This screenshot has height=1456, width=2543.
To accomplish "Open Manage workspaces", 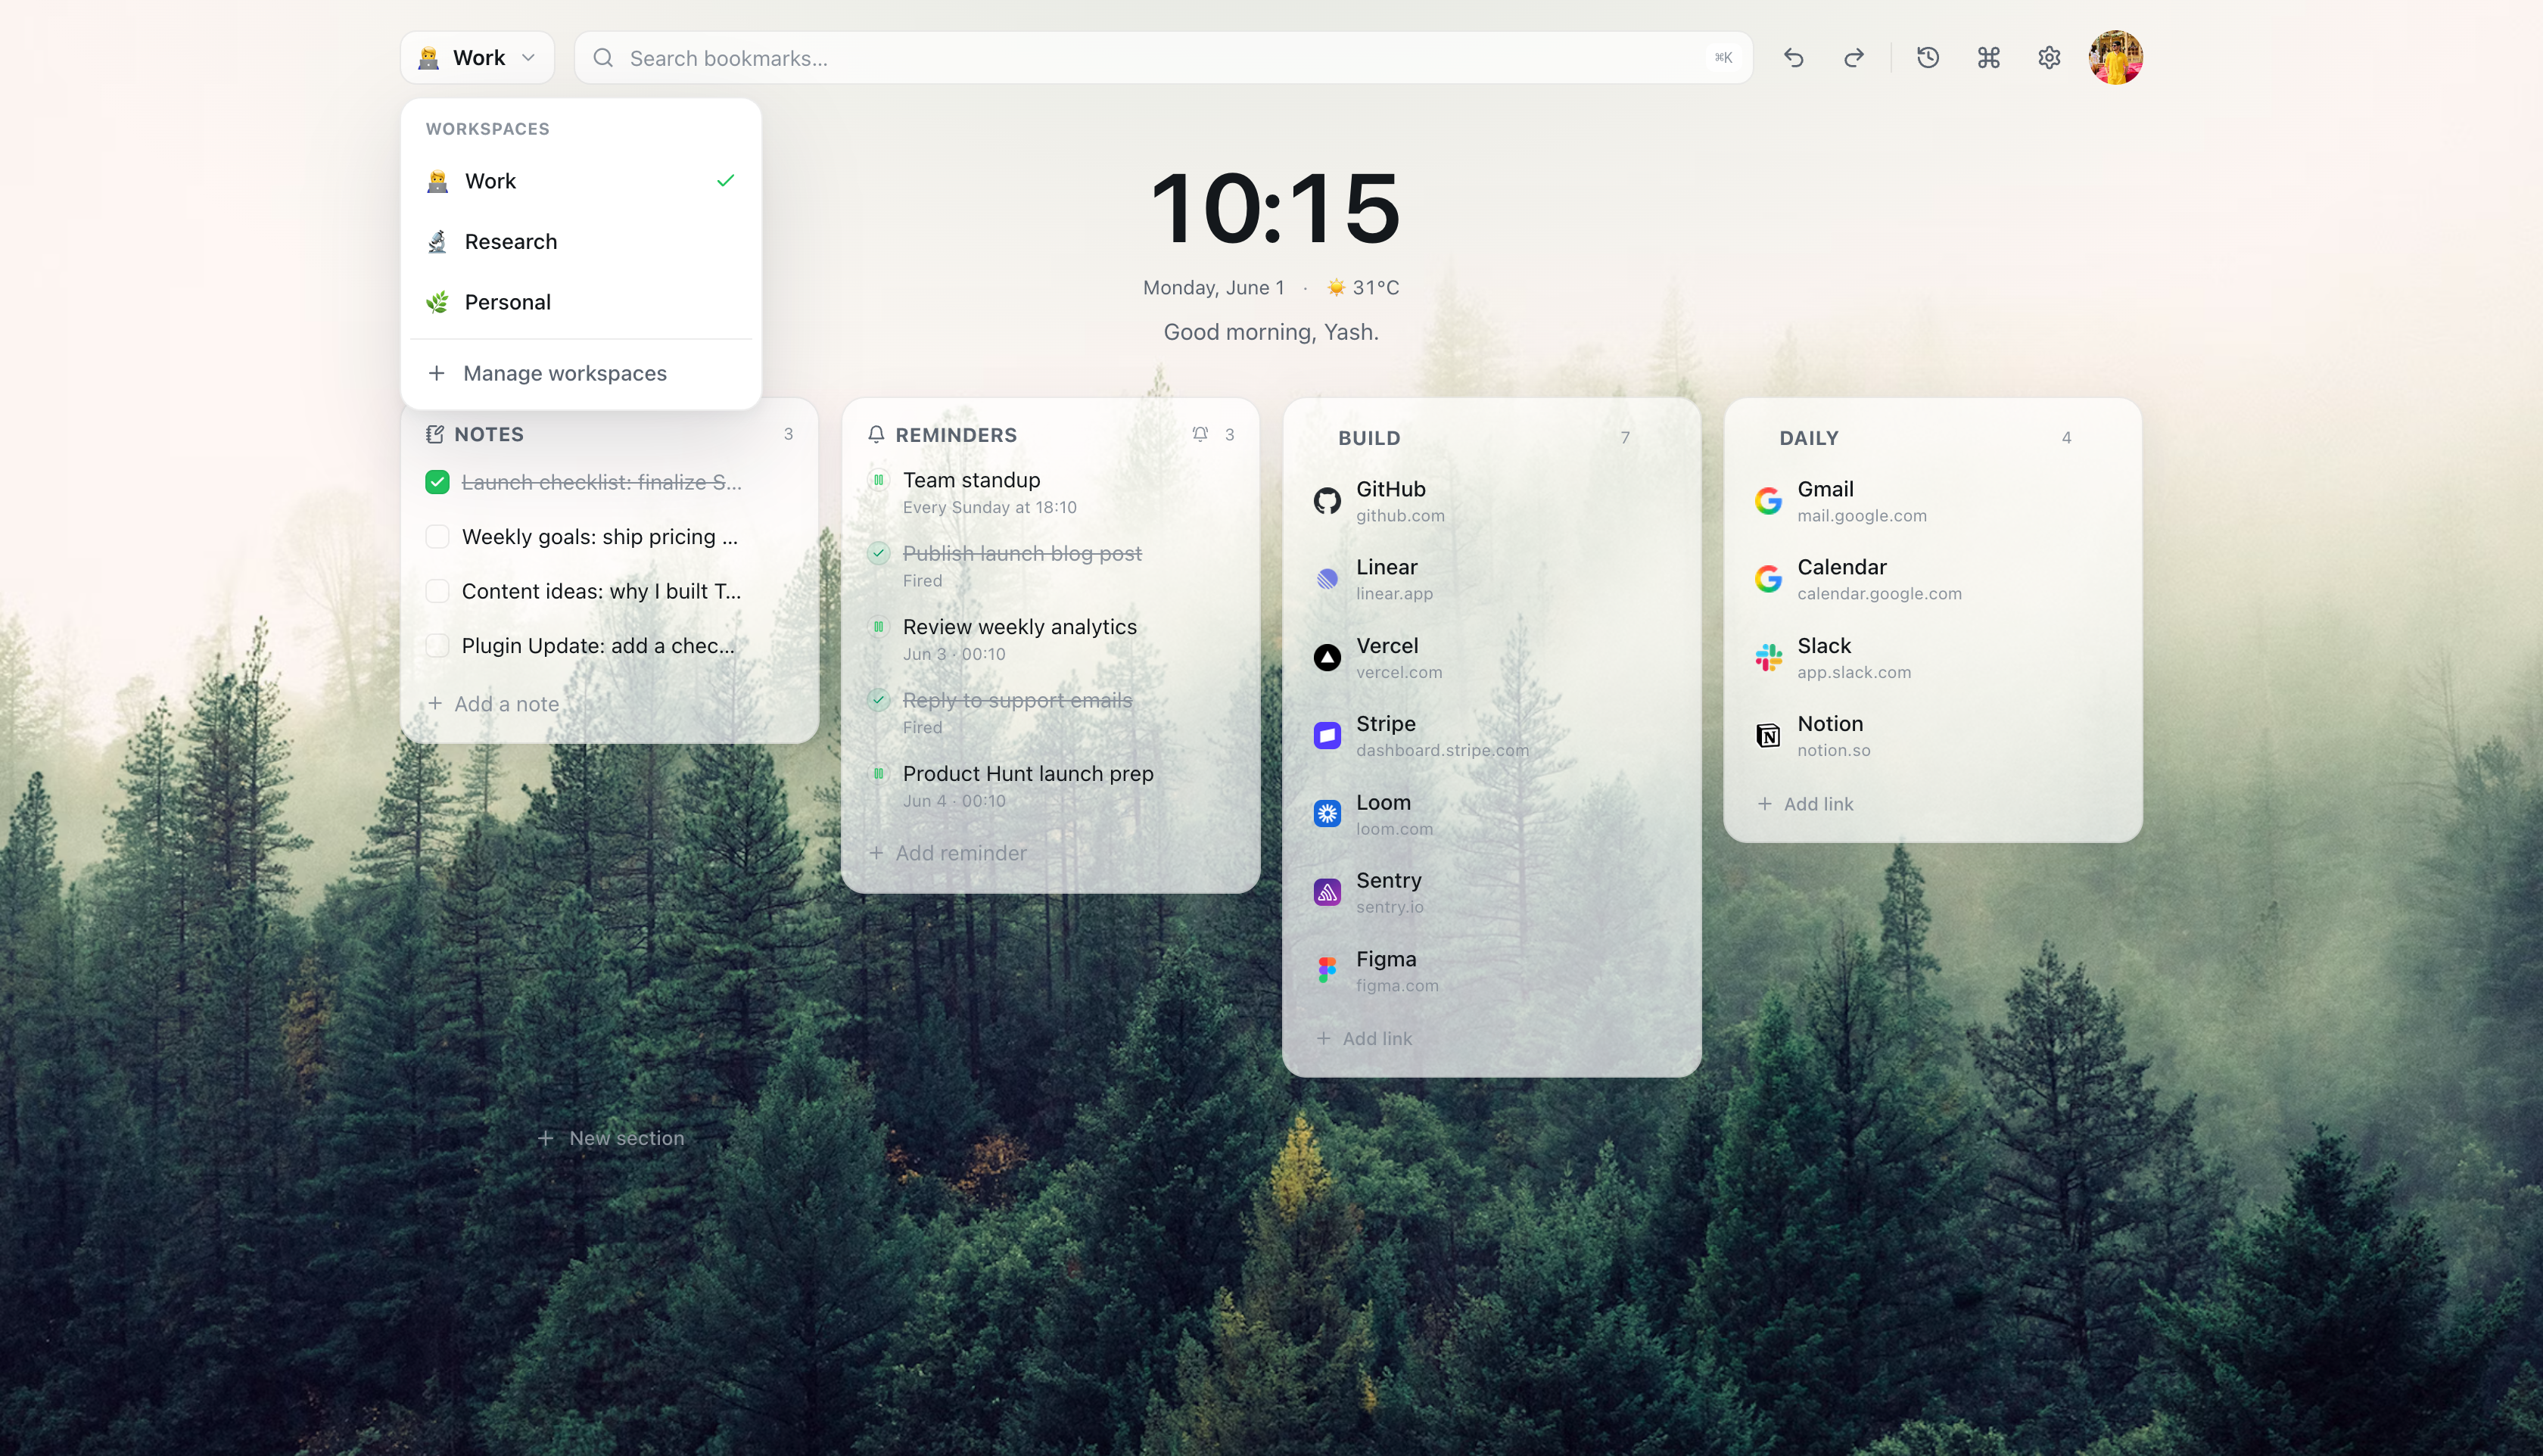I will (x=581, y=373).
